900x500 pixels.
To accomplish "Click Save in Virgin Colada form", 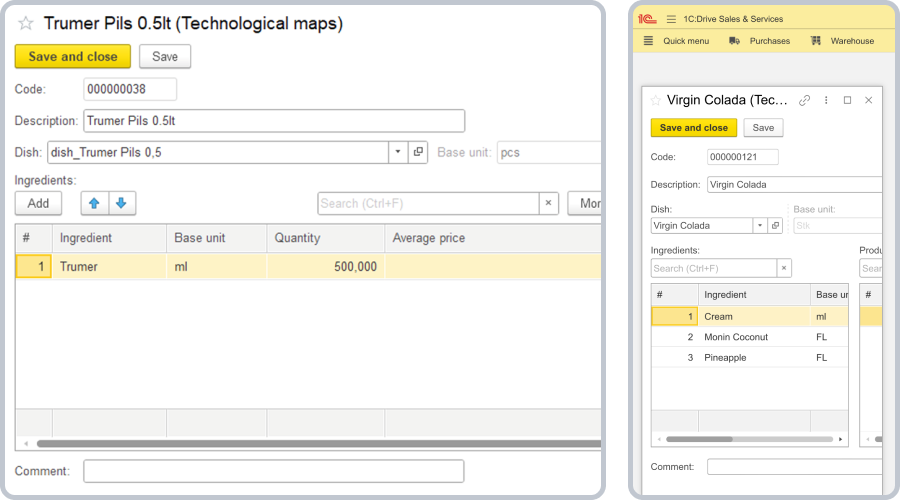I will pos(763,127).
